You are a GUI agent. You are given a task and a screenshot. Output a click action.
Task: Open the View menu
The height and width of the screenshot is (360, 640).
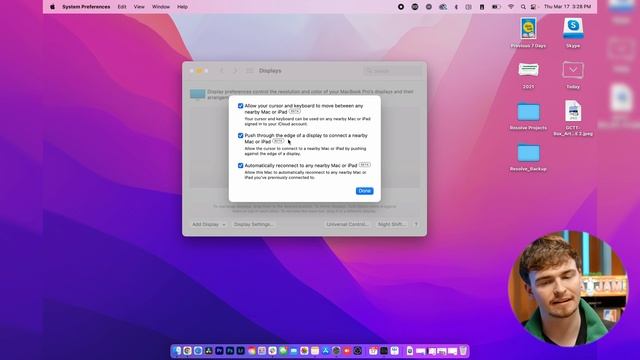click(139, 7)
